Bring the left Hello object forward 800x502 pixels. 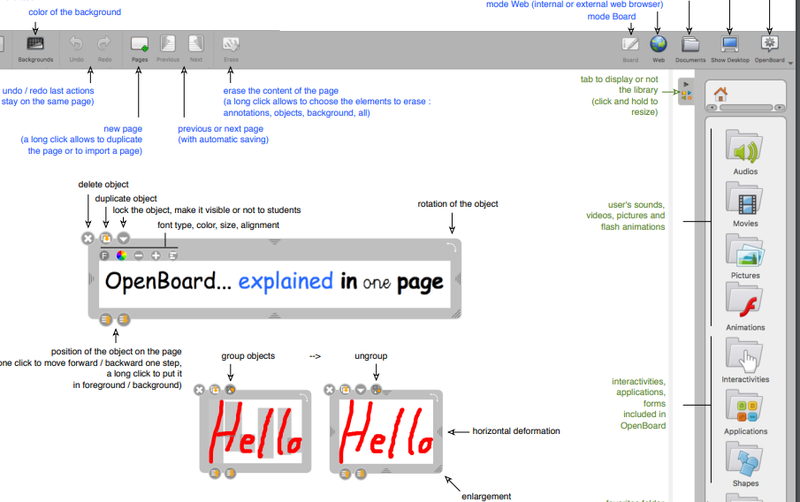215,473
